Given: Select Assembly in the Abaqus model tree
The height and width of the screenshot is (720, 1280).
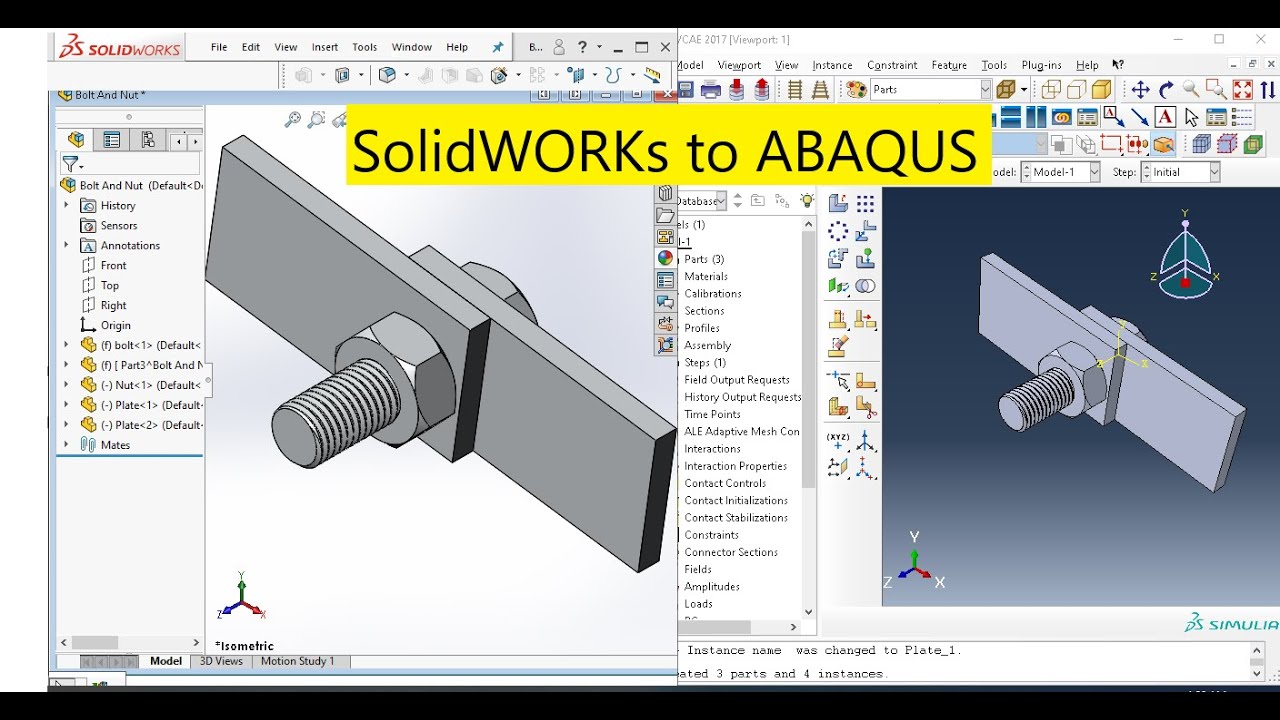Looking at the screenshot, I should 708,345.
